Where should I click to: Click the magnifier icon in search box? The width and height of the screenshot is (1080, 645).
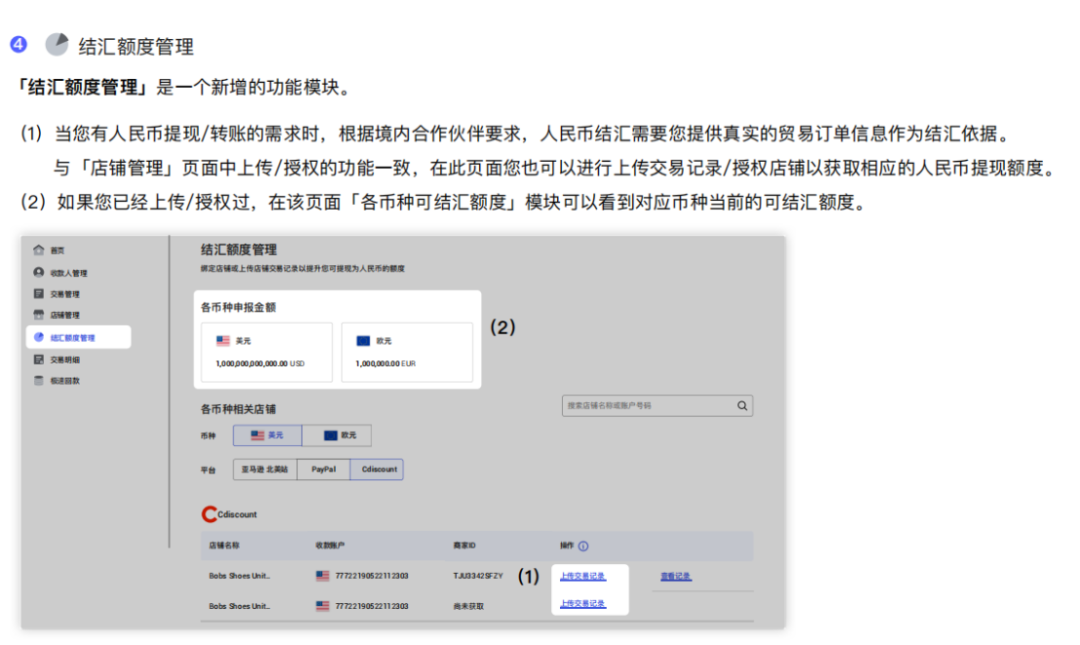coord(741,405)
